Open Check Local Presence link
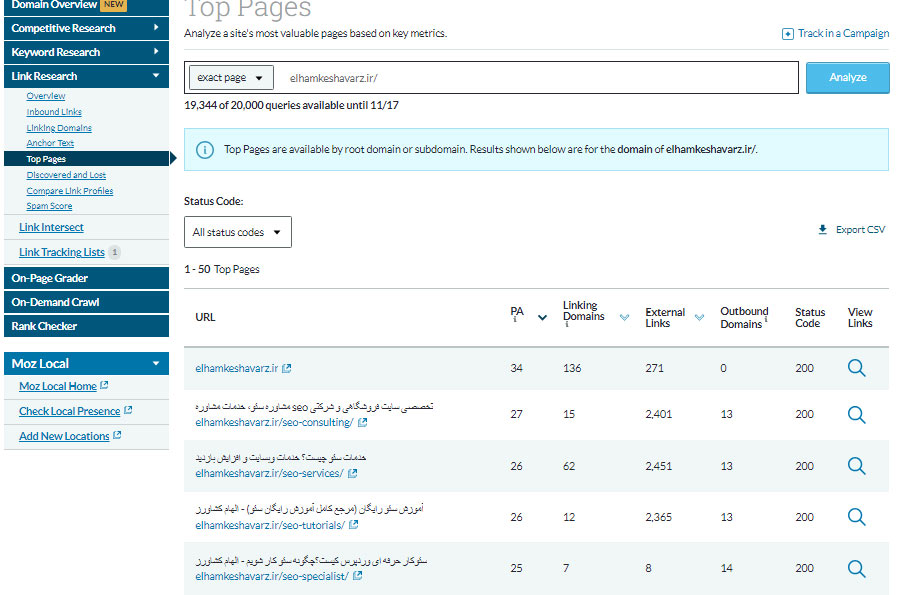 click(70, 411)
